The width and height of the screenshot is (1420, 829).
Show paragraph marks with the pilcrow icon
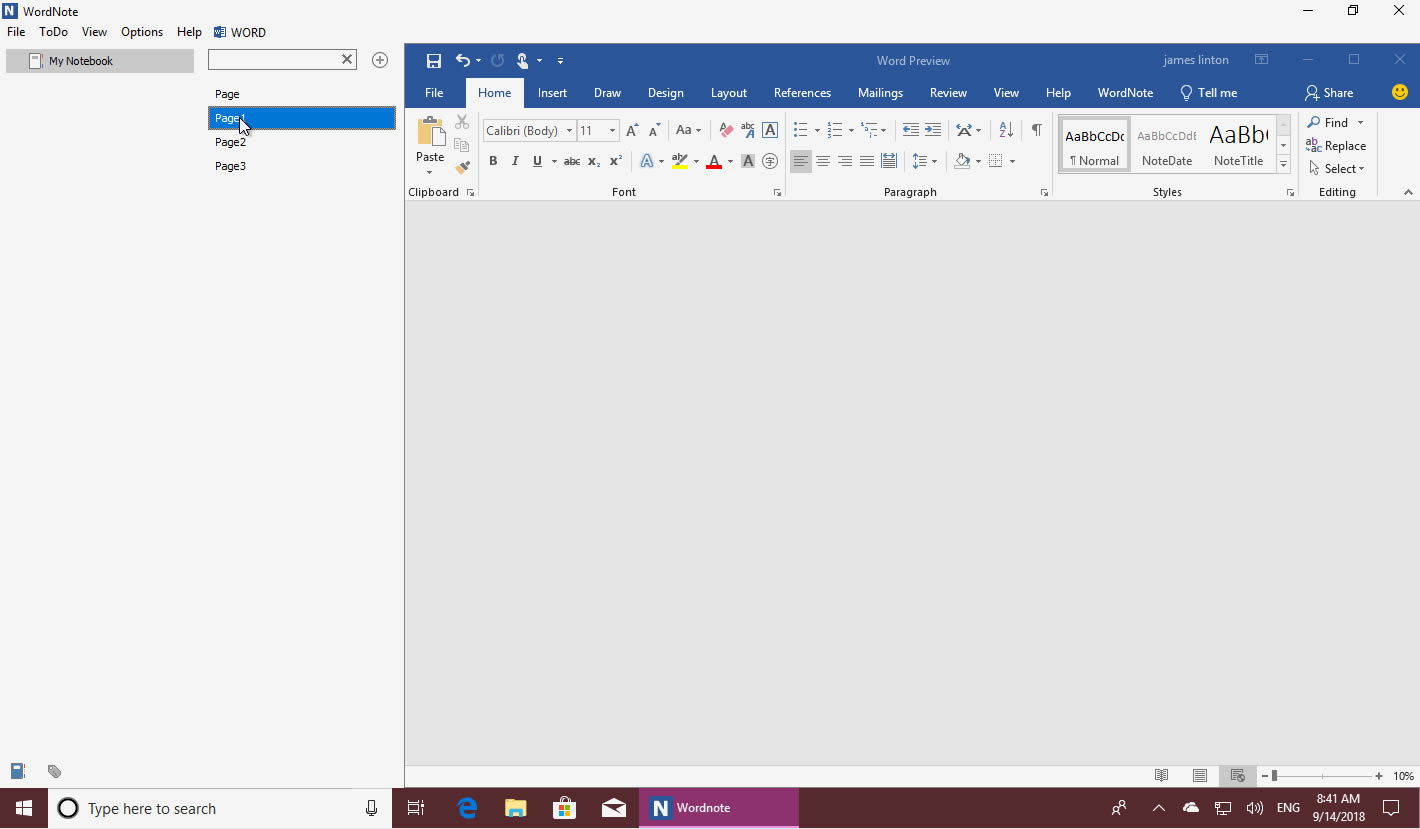(x=1037, y=130)
